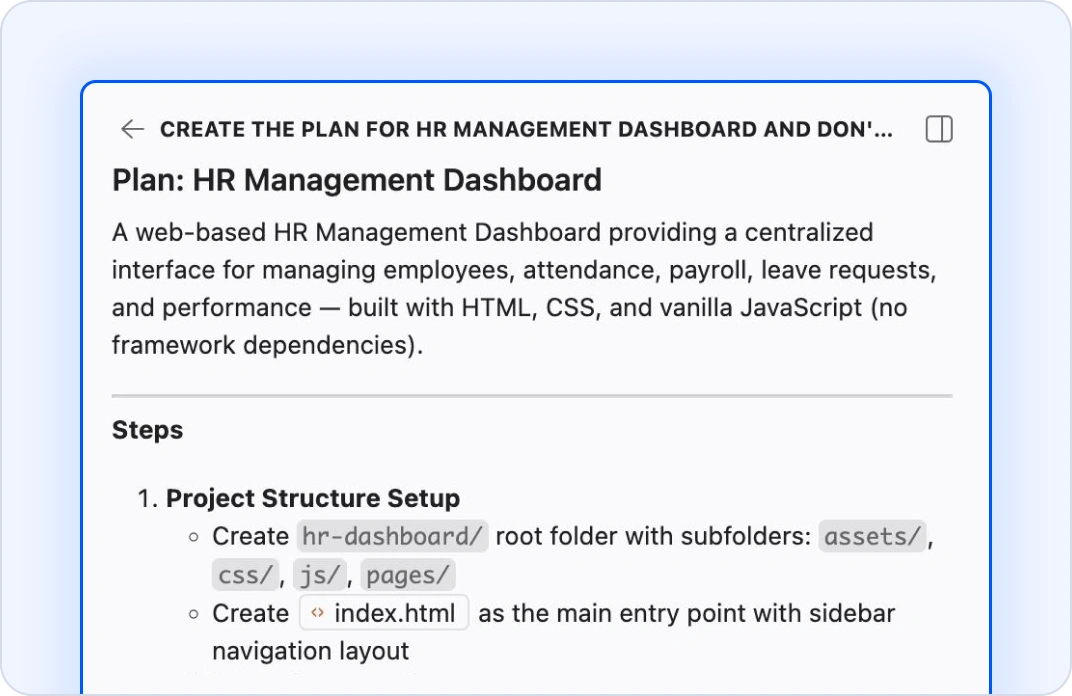Click the step number '1.' marker
The image size is (1072, 696).
148,499
